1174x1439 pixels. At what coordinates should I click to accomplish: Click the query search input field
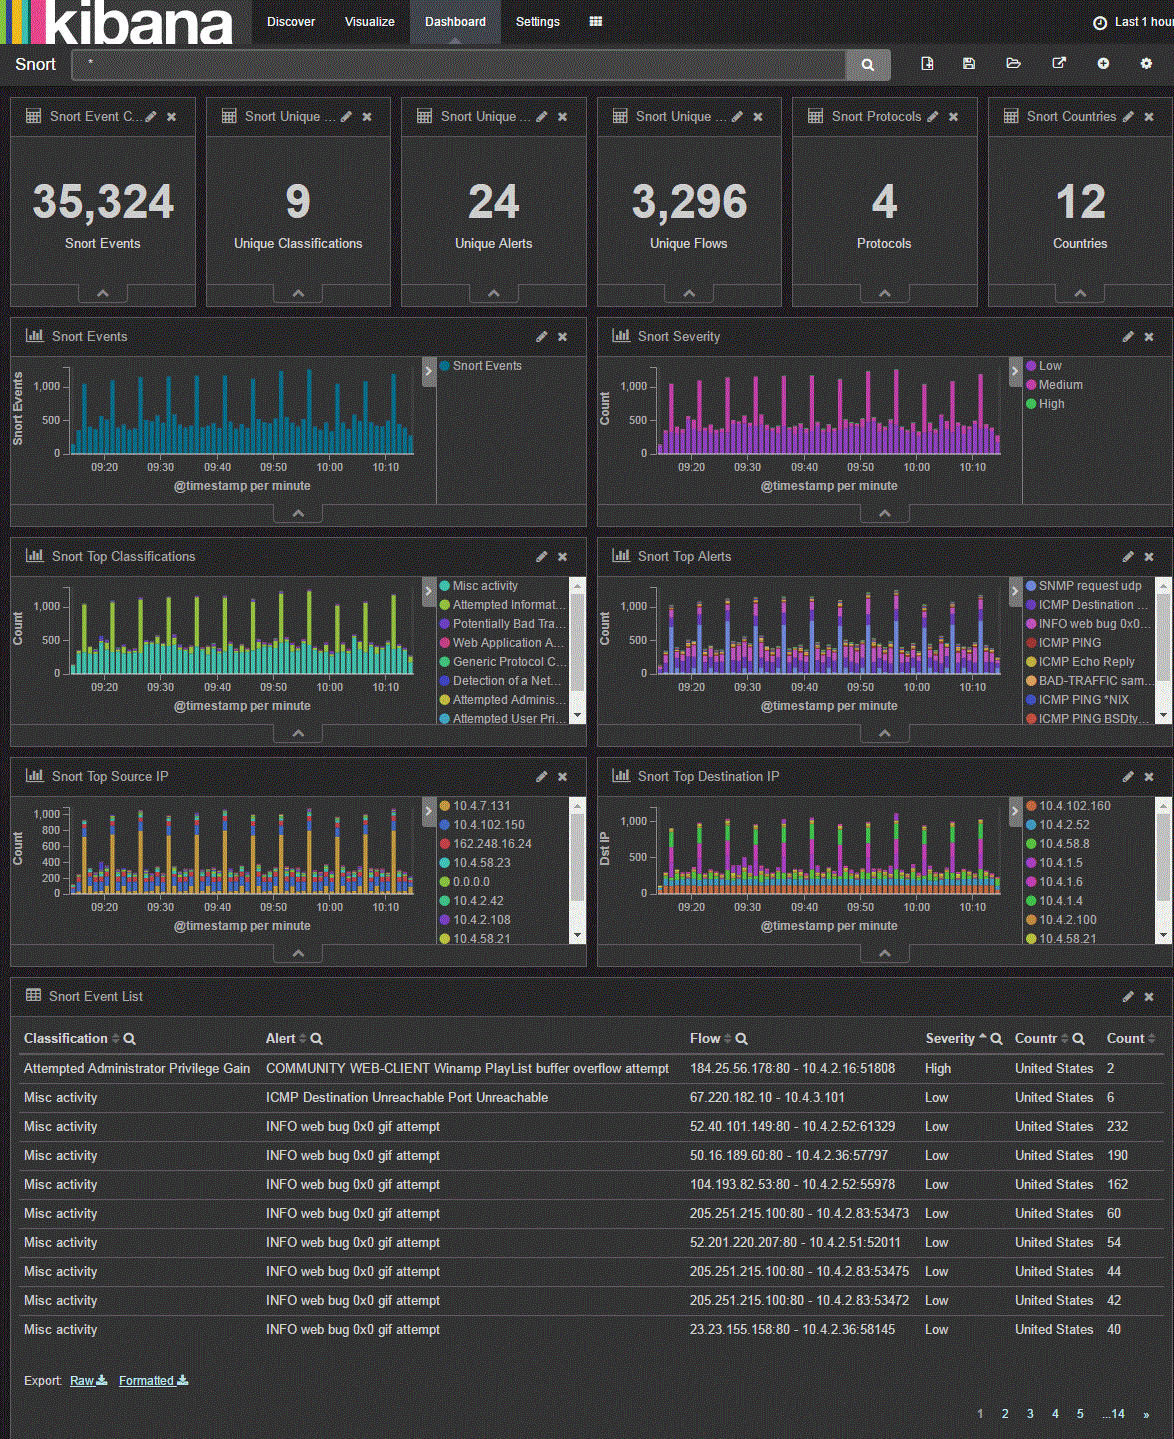[x=459, y=65]
